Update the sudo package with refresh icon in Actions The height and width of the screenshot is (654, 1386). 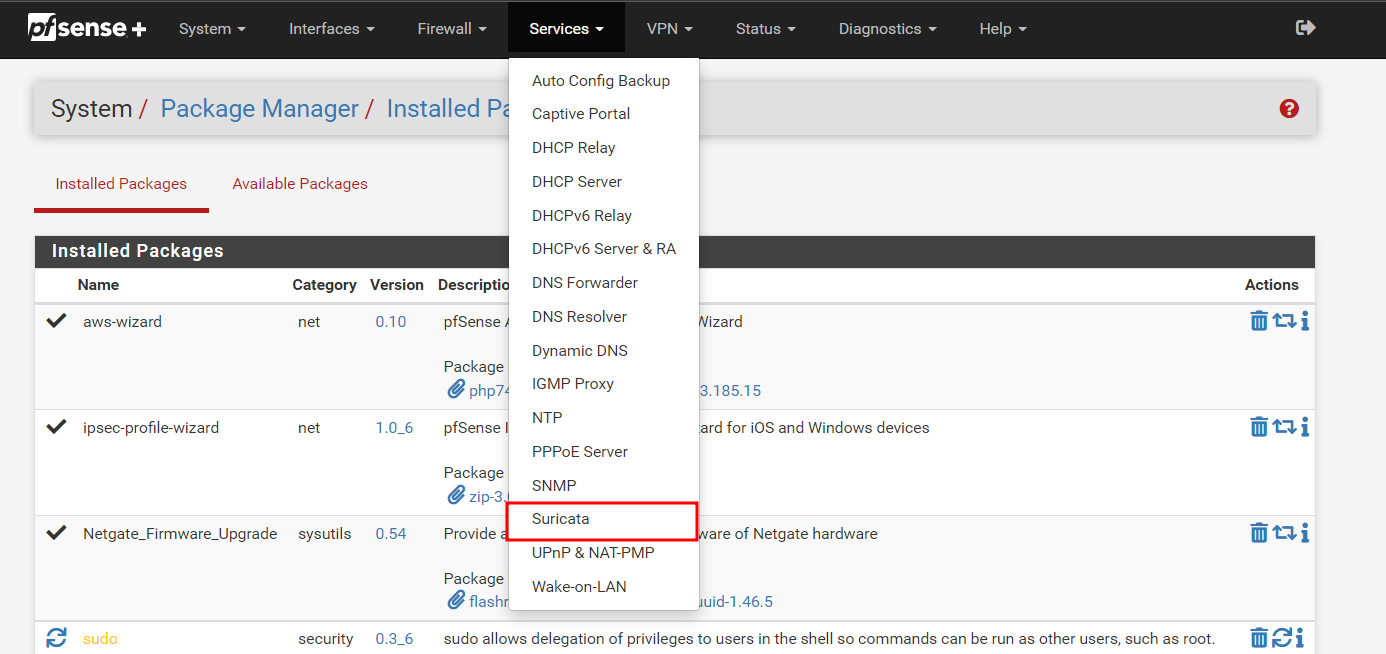click(1282, 638)
